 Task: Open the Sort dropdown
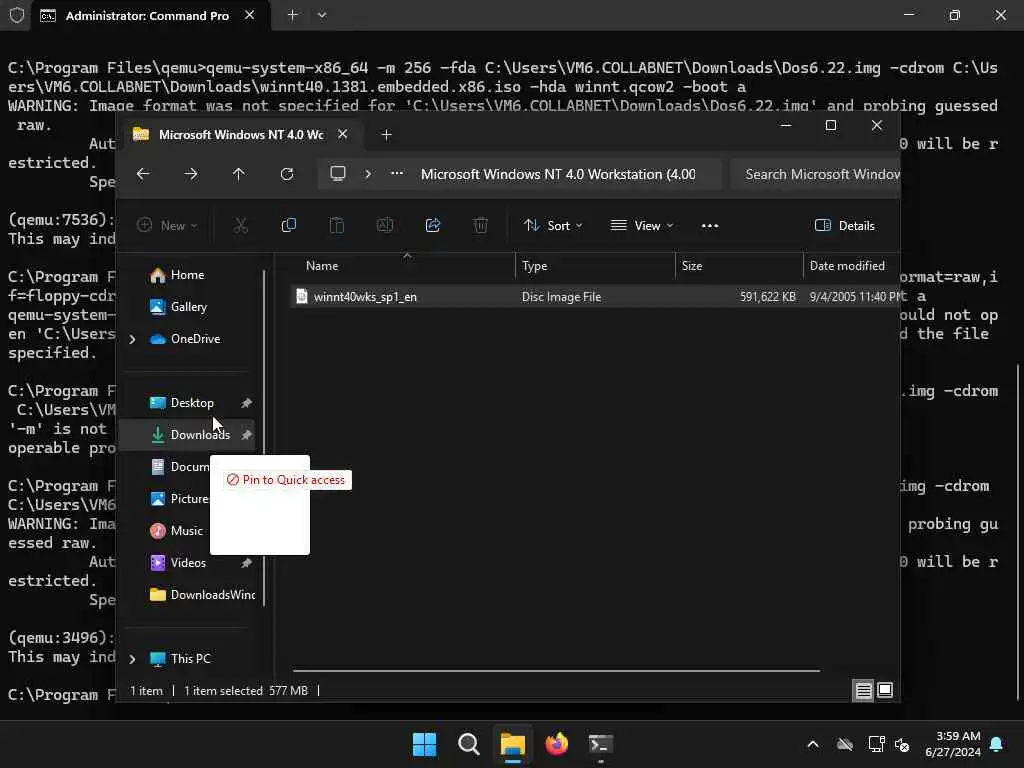[552, 225]
